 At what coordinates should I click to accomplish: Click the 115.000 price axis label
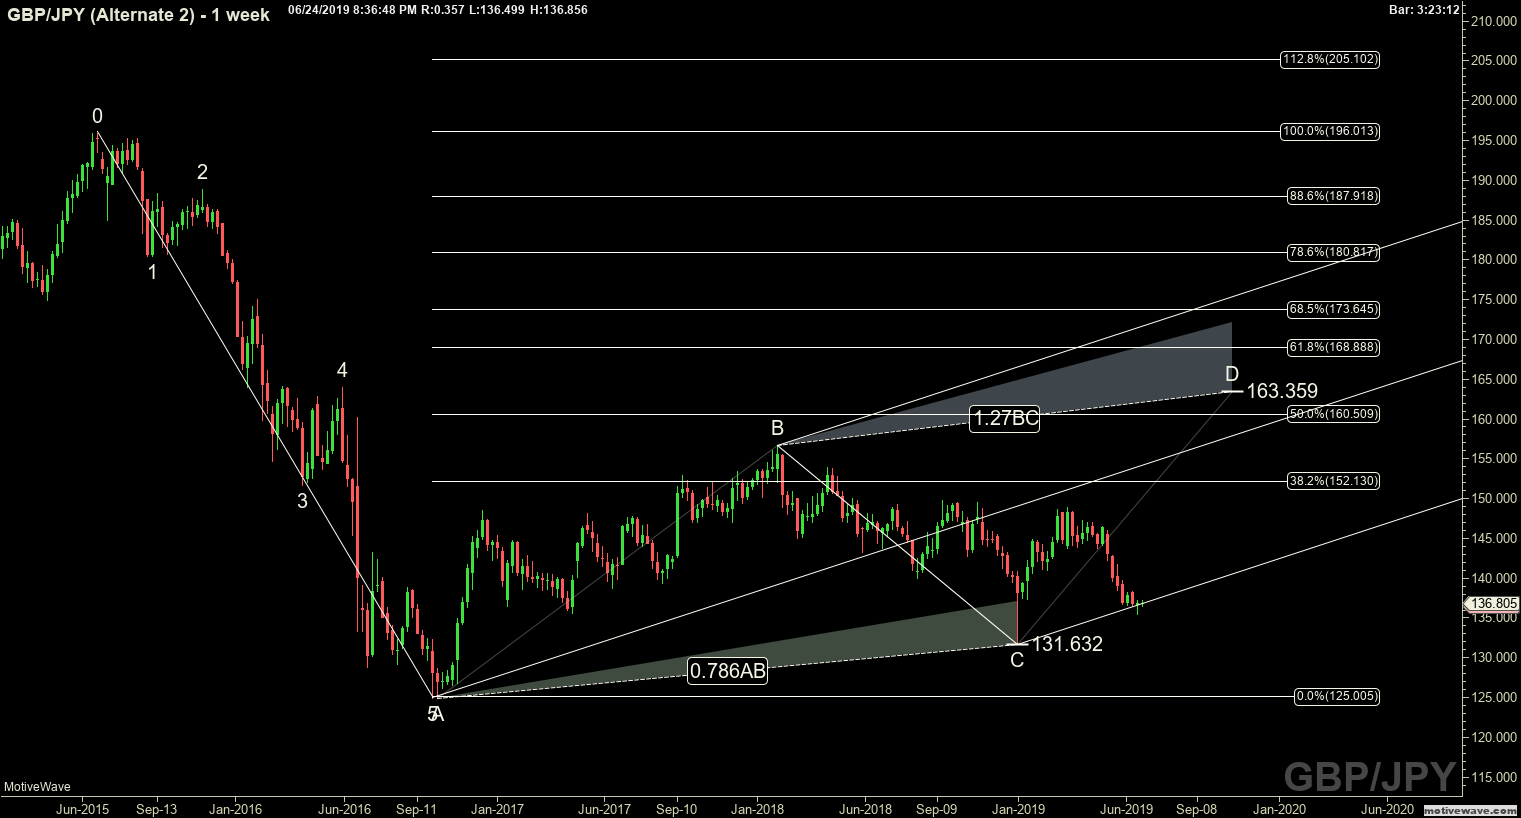click(1493, 777)
